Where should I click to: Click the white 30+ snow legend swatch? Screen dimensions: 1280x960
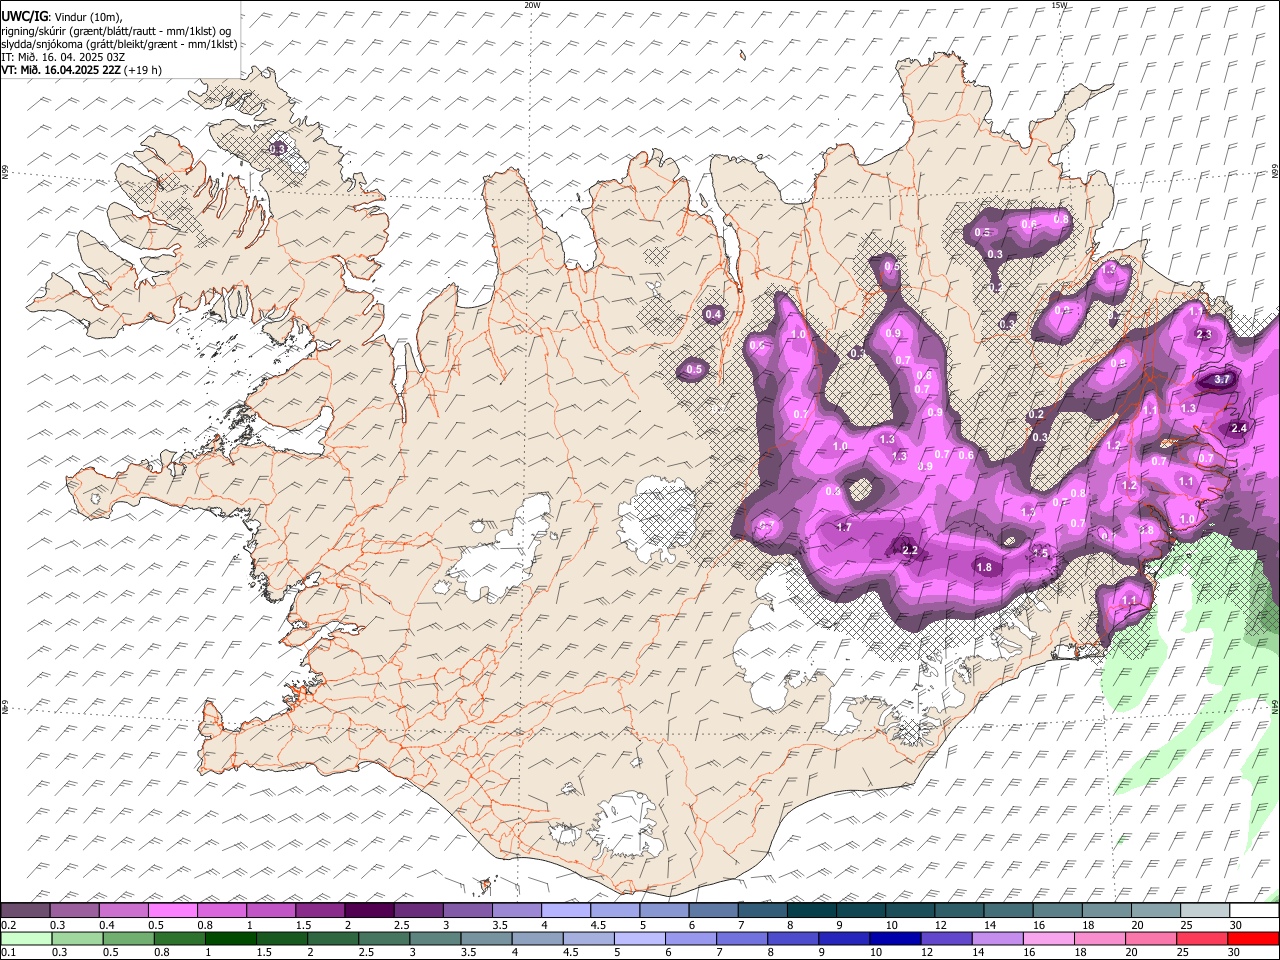1255,910
